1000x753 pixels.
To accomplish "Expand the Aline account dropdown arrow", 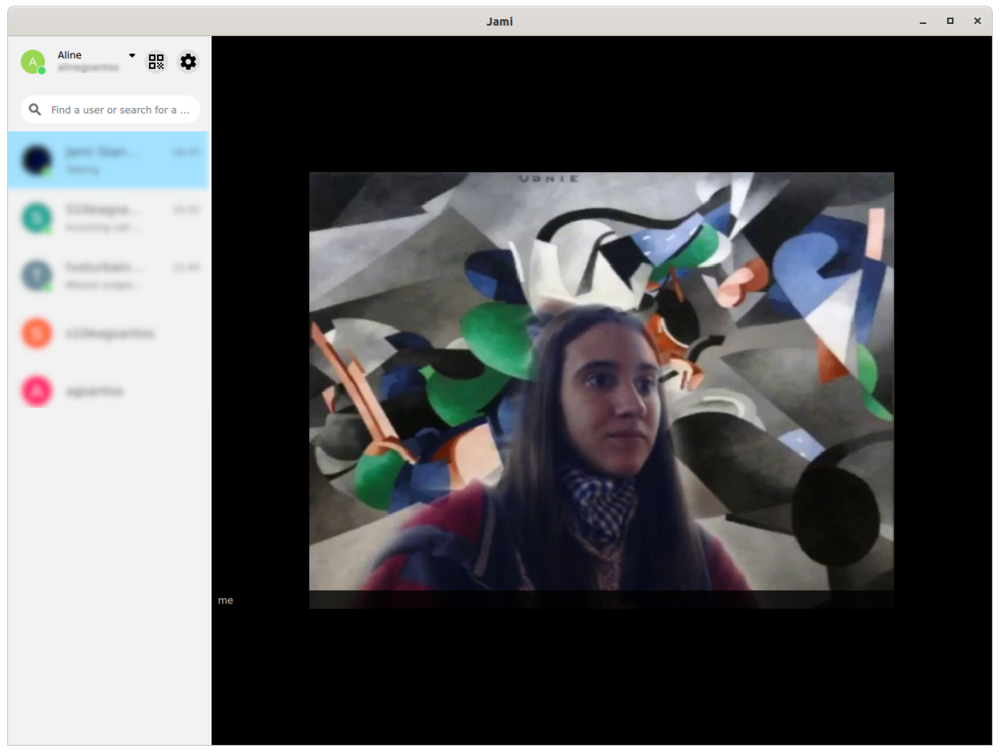I will (132, 55).
